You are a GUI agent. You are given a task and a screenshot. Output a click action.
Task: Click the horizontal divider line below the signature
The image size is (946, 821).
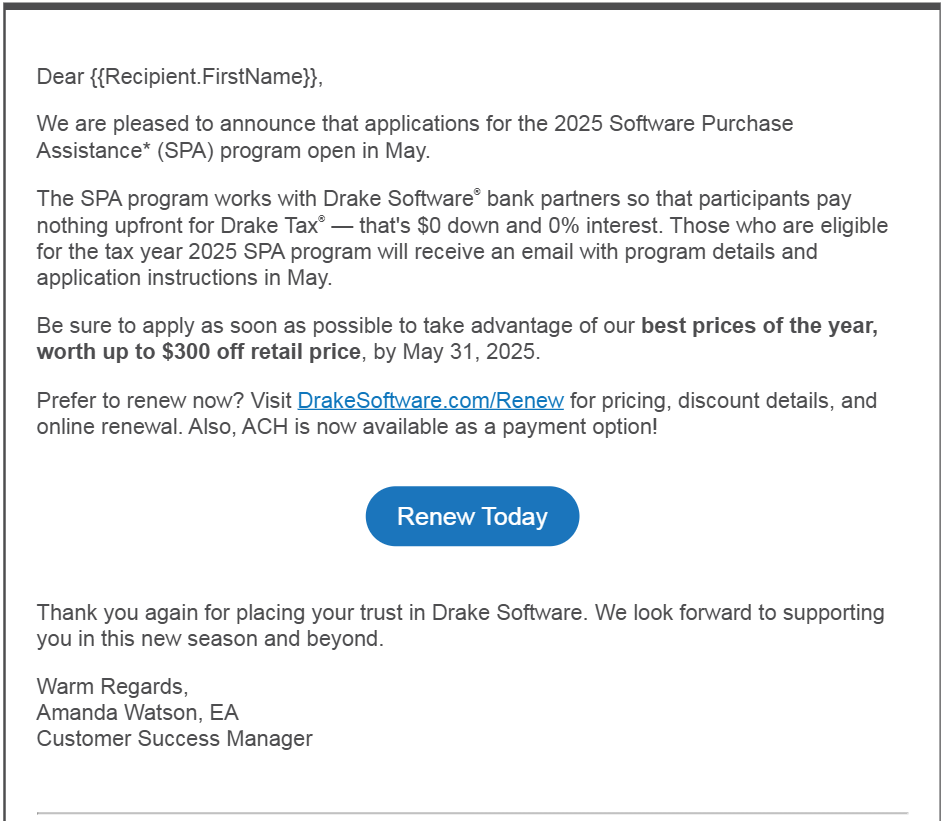pyautogui.click(x=472, y=813)
